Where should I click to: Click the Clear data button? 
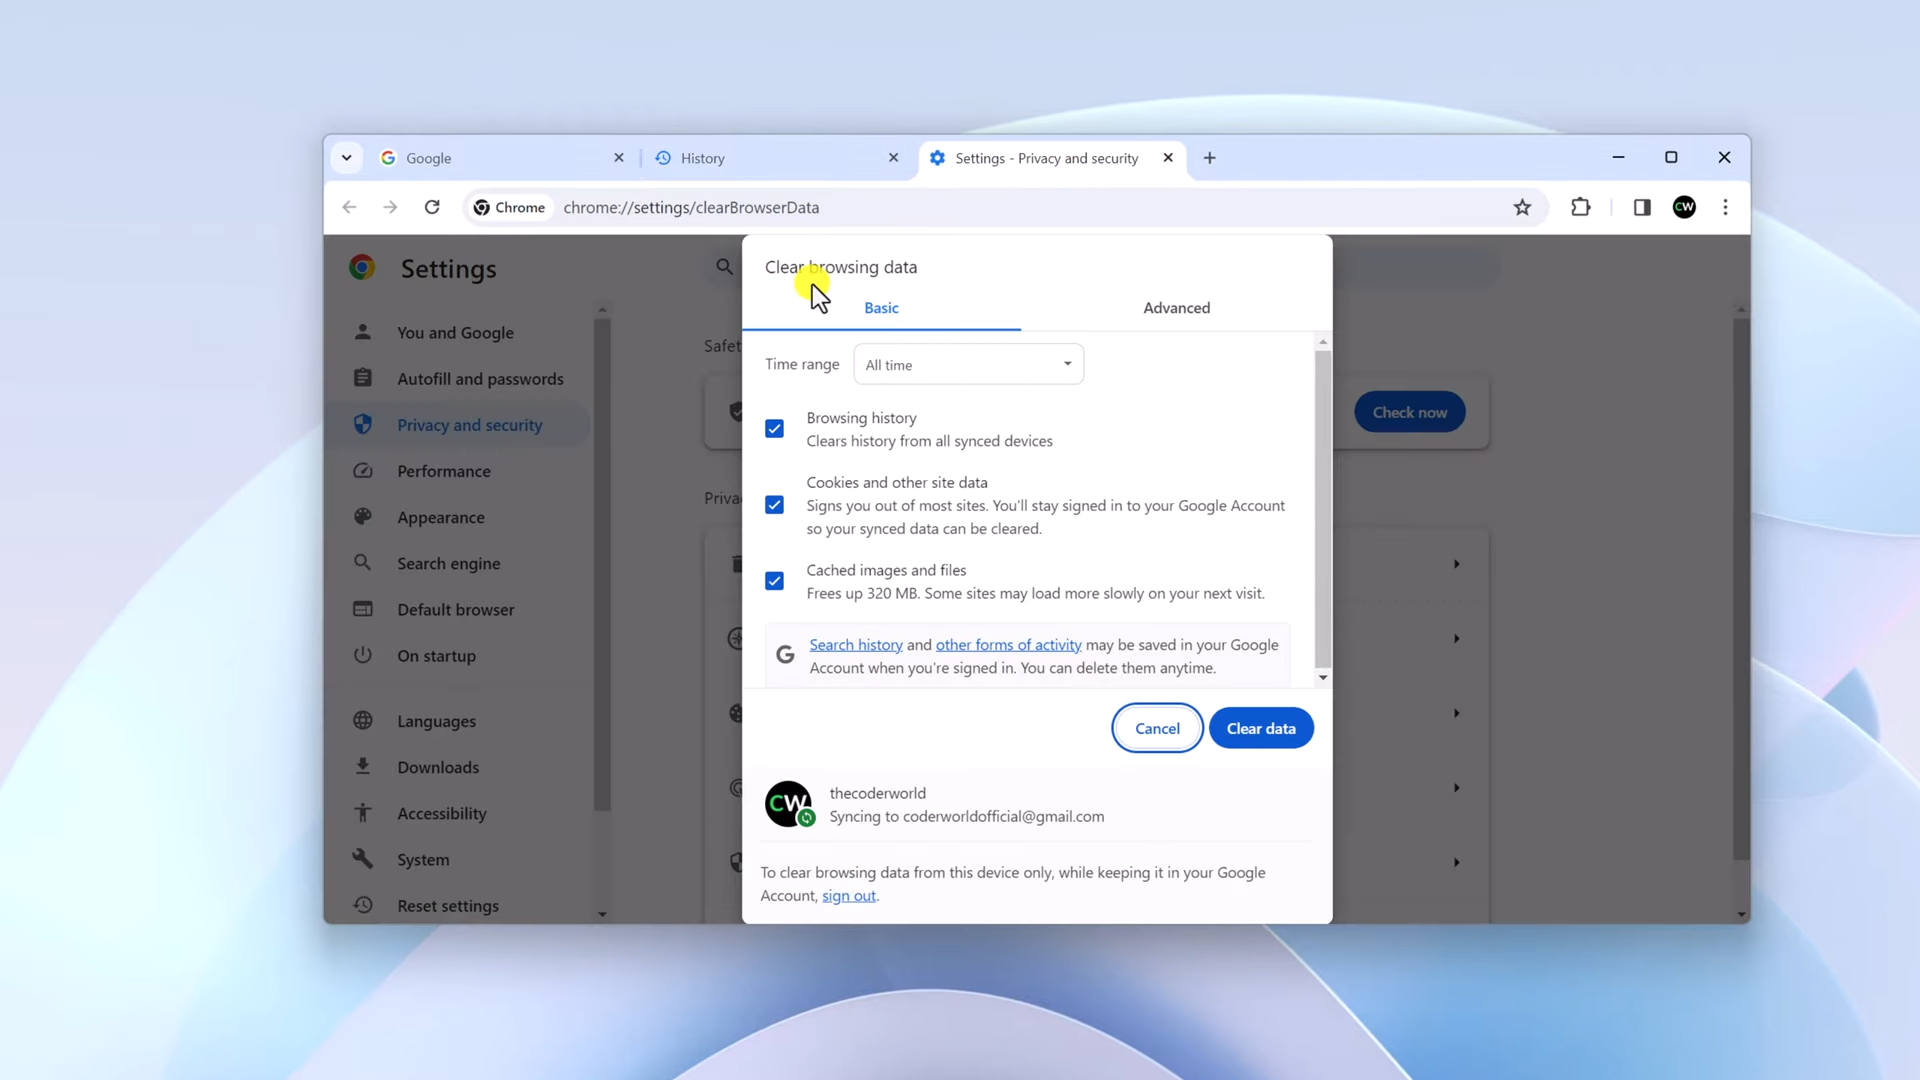coord(1261,727)
